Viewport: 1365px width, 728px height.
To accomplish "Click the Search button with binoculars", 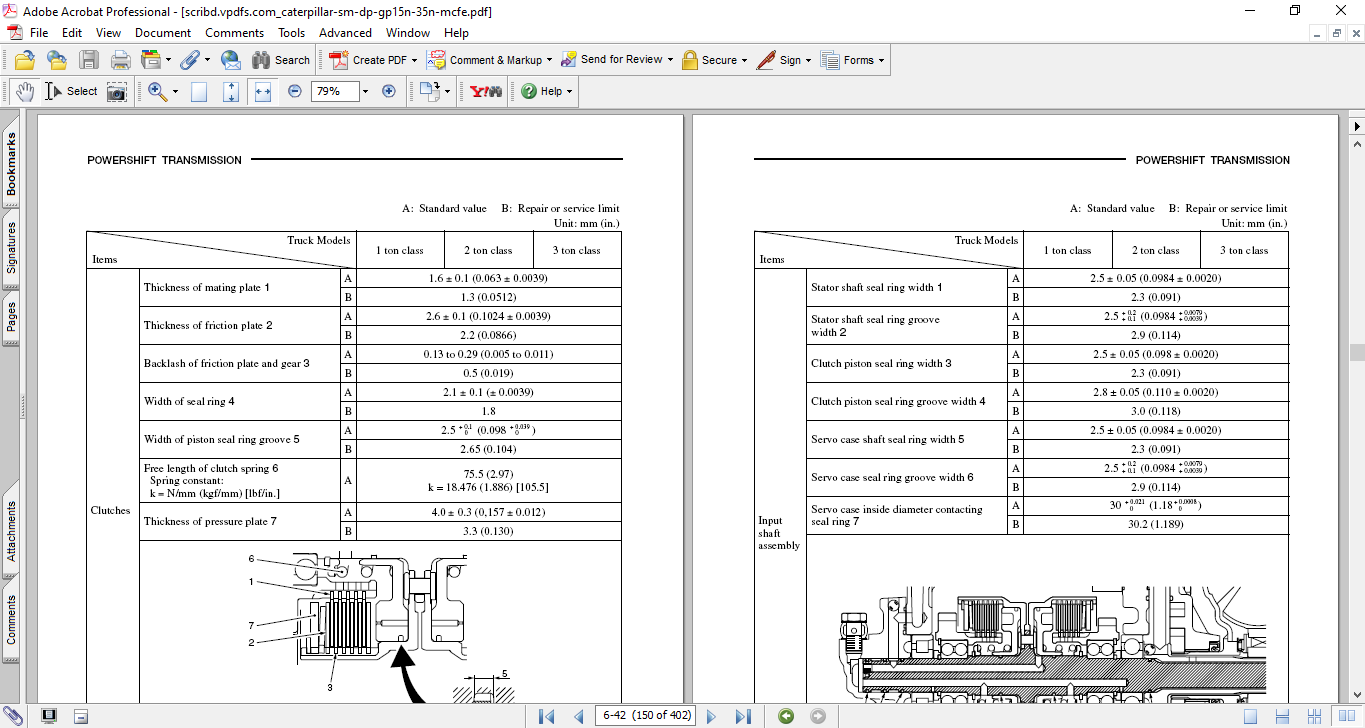I will coord(282,60).
